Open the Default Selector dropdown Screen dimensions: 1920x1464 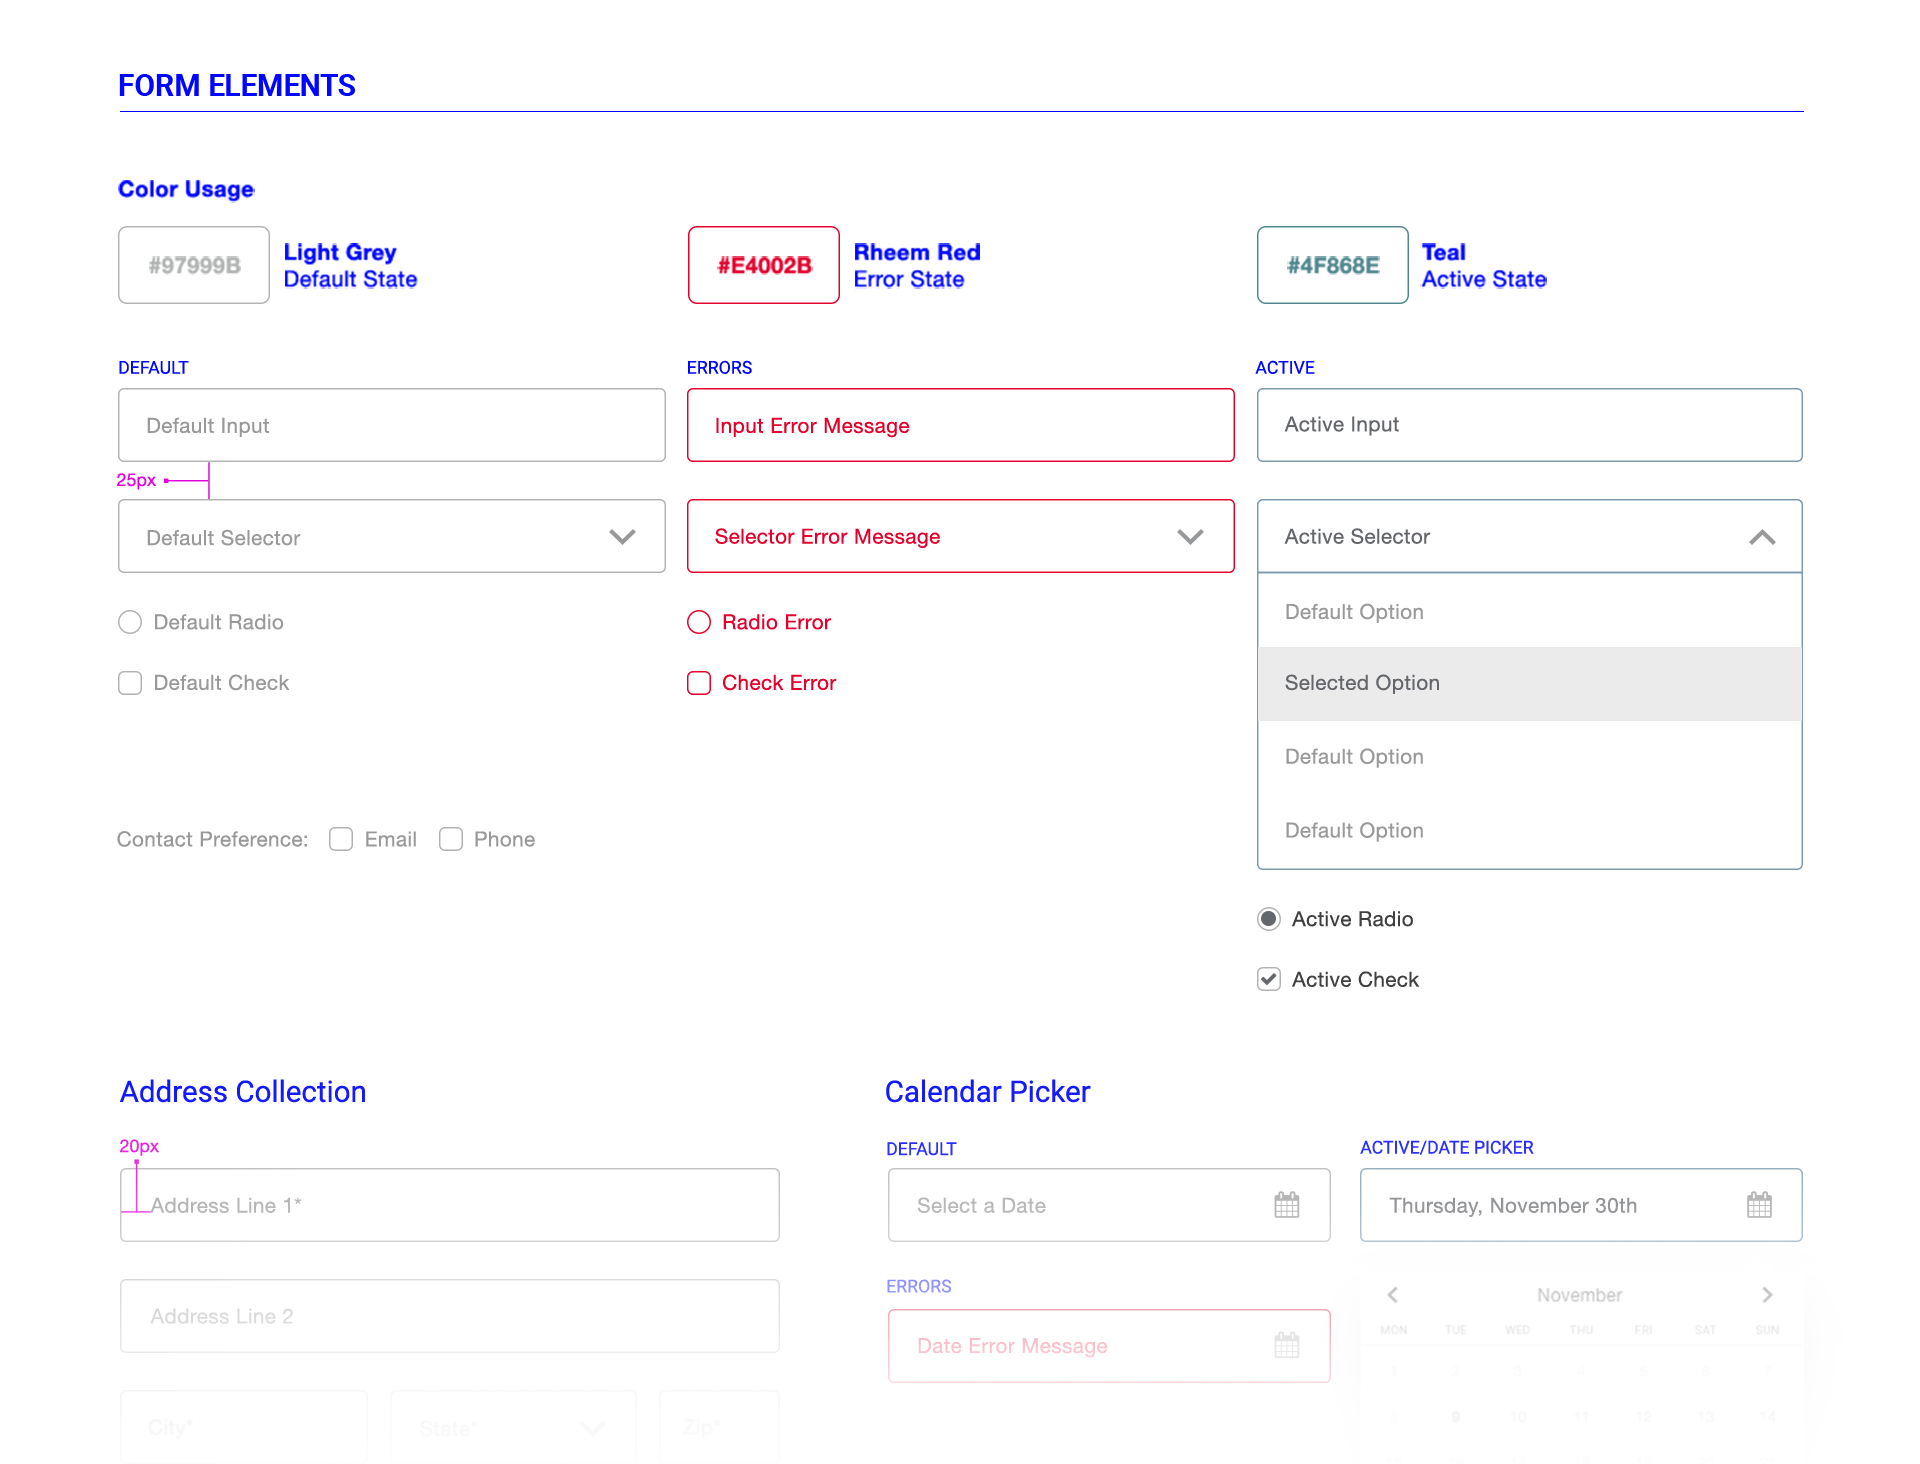622,536
